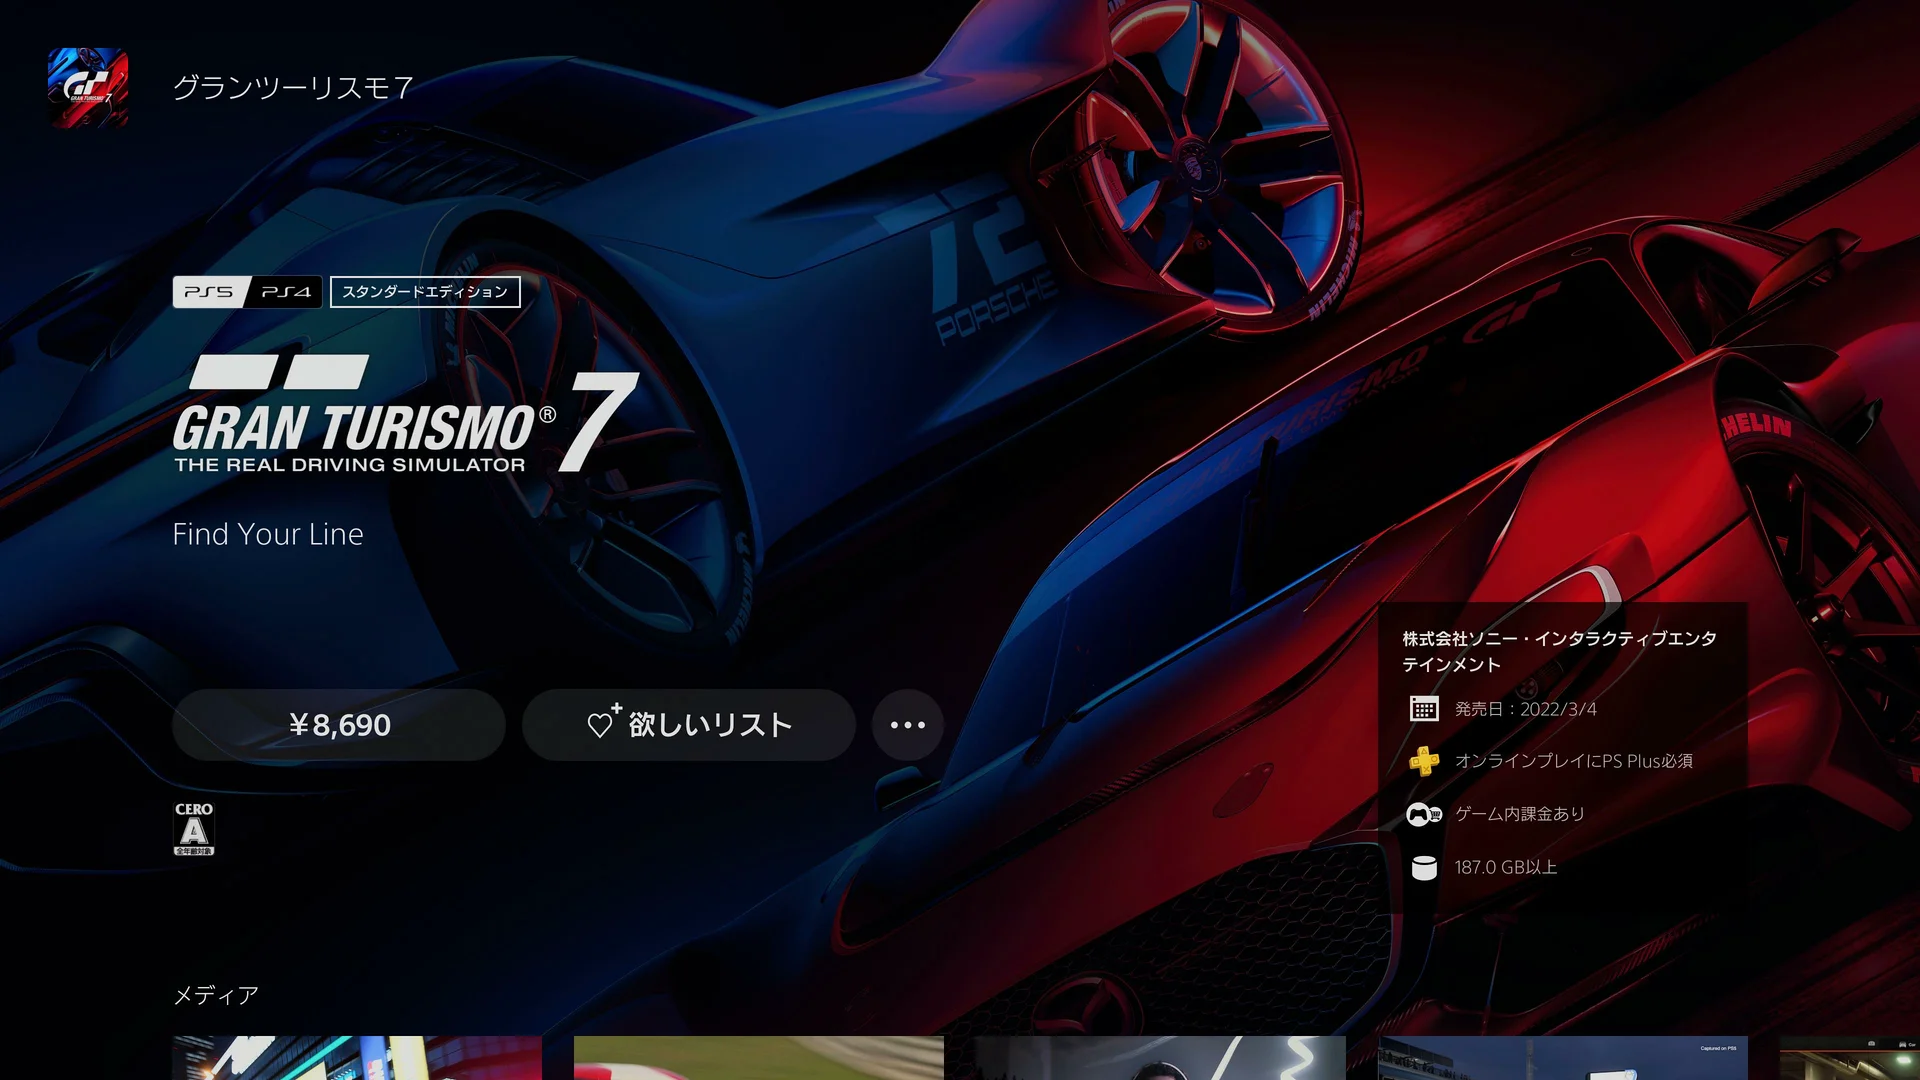The width and height of the screenshot is (1920, 1080).
Task: Click the PS Plus gold plus icon
Action: pos(1424,762)
